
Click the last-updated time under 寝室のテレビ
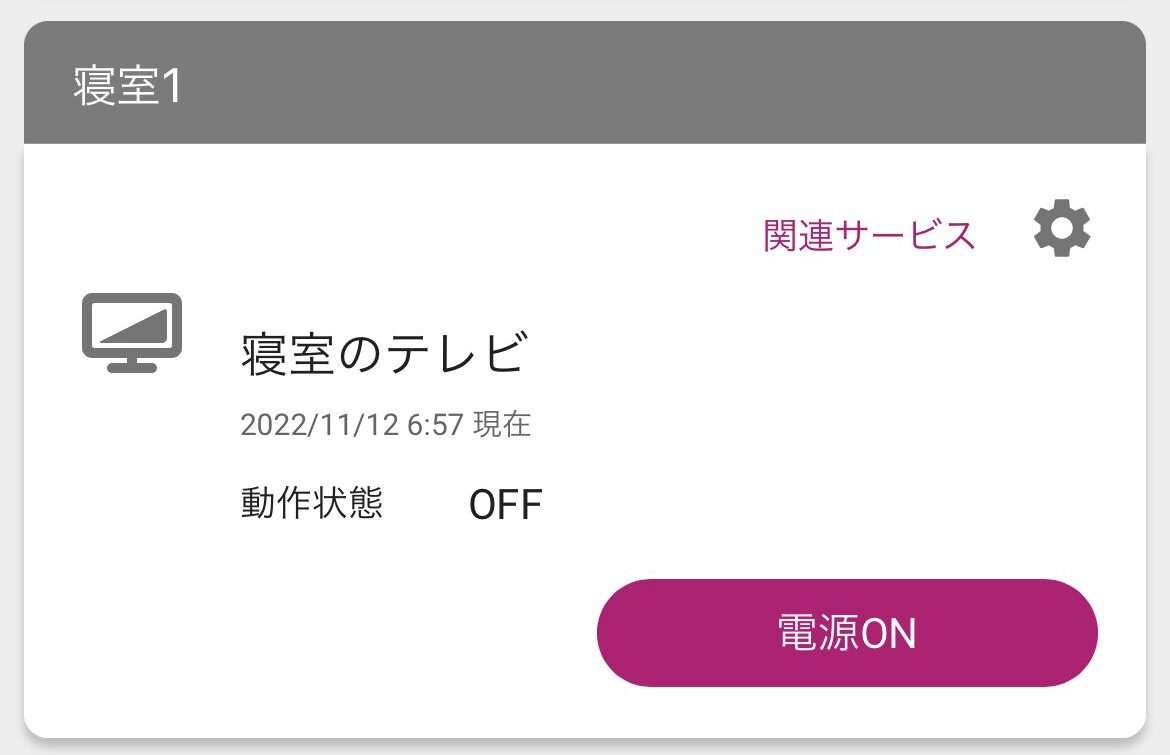coord(385,425)
